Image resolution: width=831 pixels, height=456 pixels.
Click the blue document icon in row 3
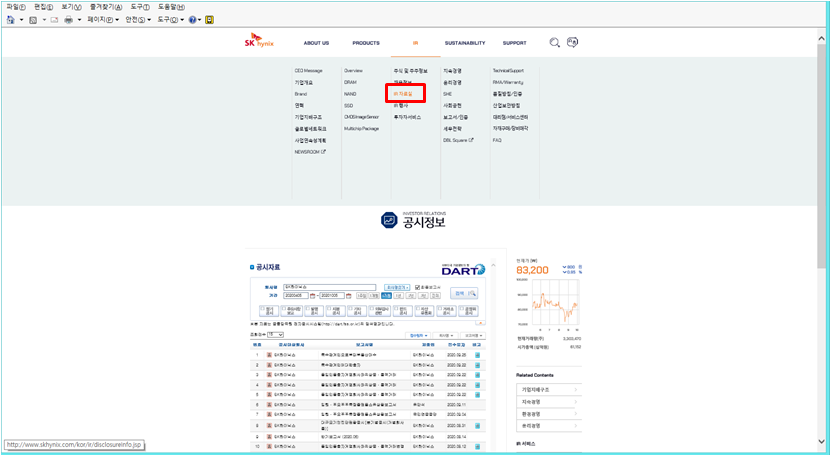(478, 375)
